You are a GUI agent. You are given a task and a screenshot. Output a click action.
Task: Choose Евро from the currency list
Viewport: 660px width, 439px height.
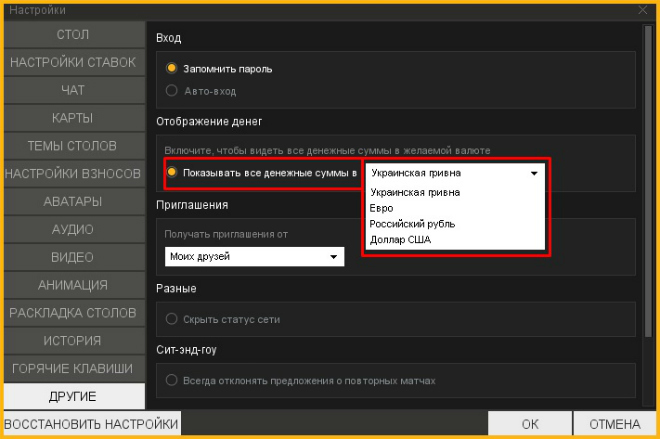[x=381, y=208]
